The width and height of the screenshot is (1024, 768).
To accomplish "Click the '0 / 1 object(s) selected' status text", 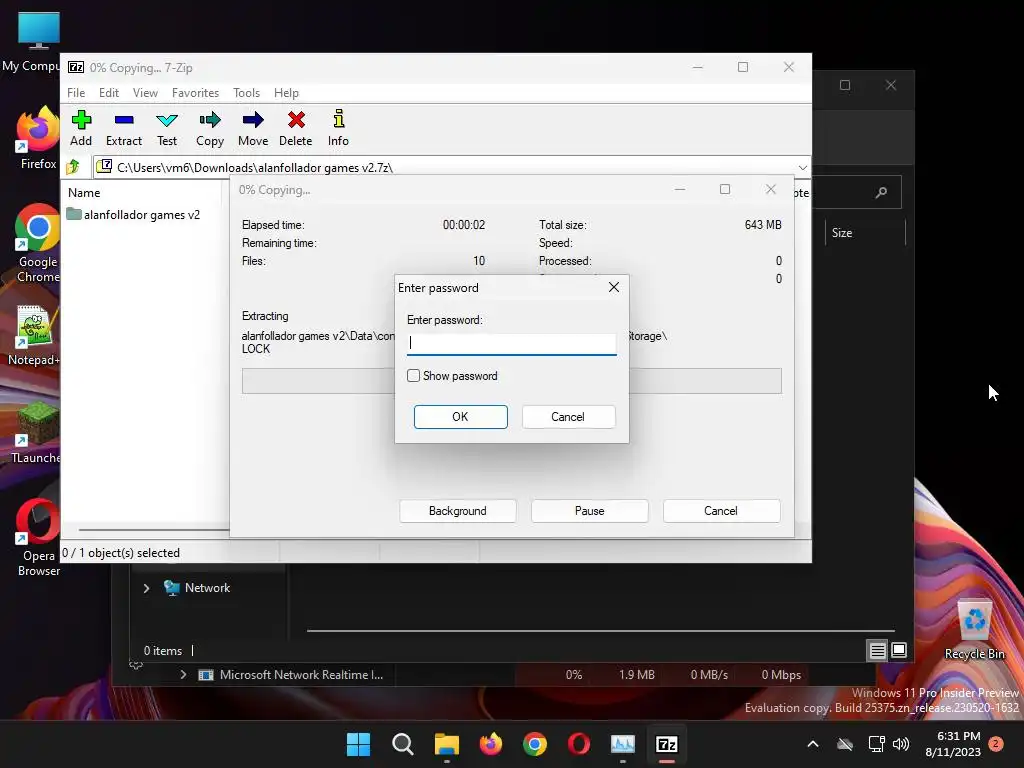I will tap(121, 552).
